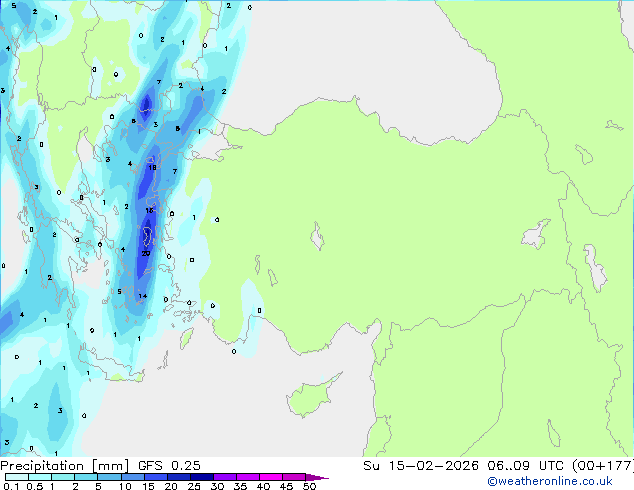Click the 35–40 mm violet legend swatch
This screenshot has height=490, width=634.
248,477
